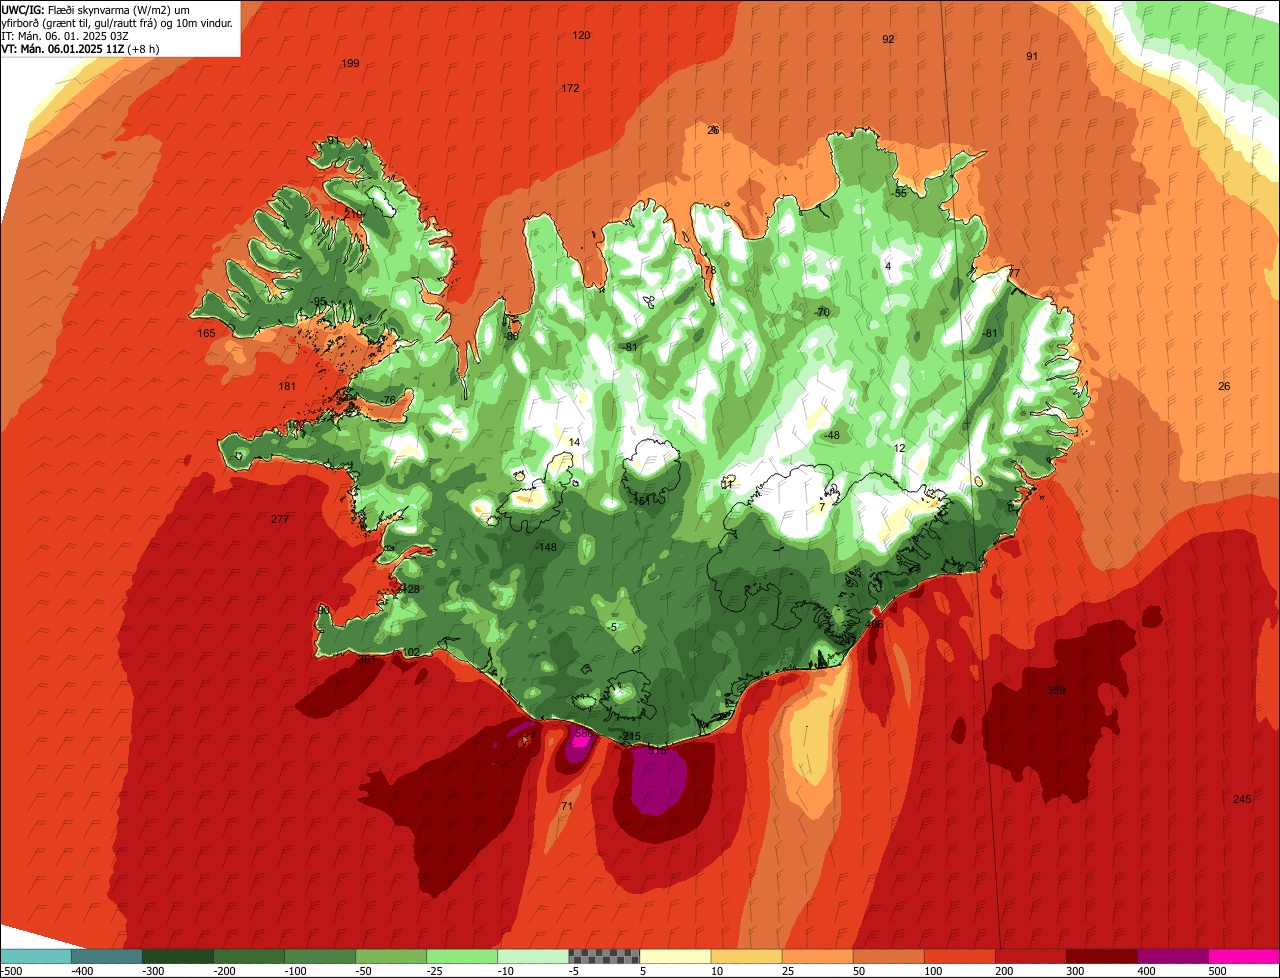Click the map value '-151'
1280x978 pixels.
tap(641, 499)
